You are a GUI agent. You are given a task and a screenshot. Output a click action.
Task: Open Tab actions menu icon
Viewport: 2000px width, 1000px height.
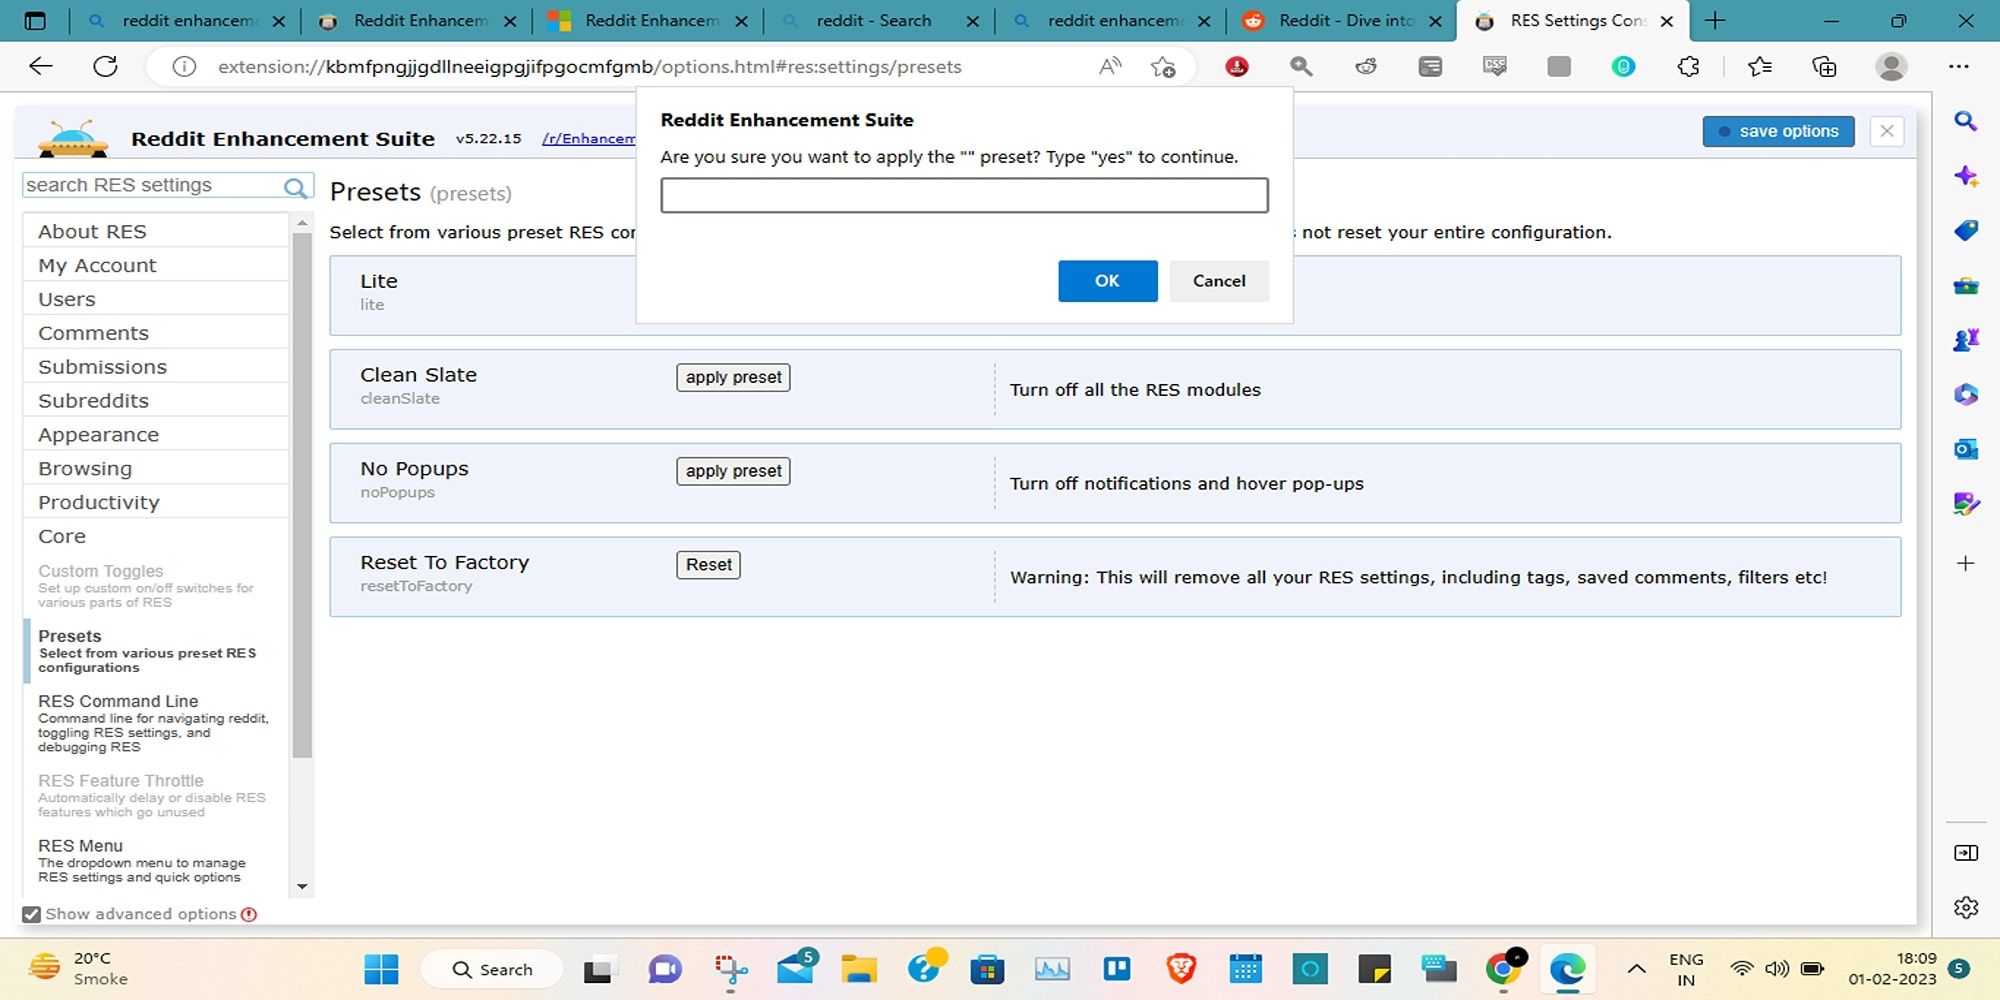(x=34, y=20)
